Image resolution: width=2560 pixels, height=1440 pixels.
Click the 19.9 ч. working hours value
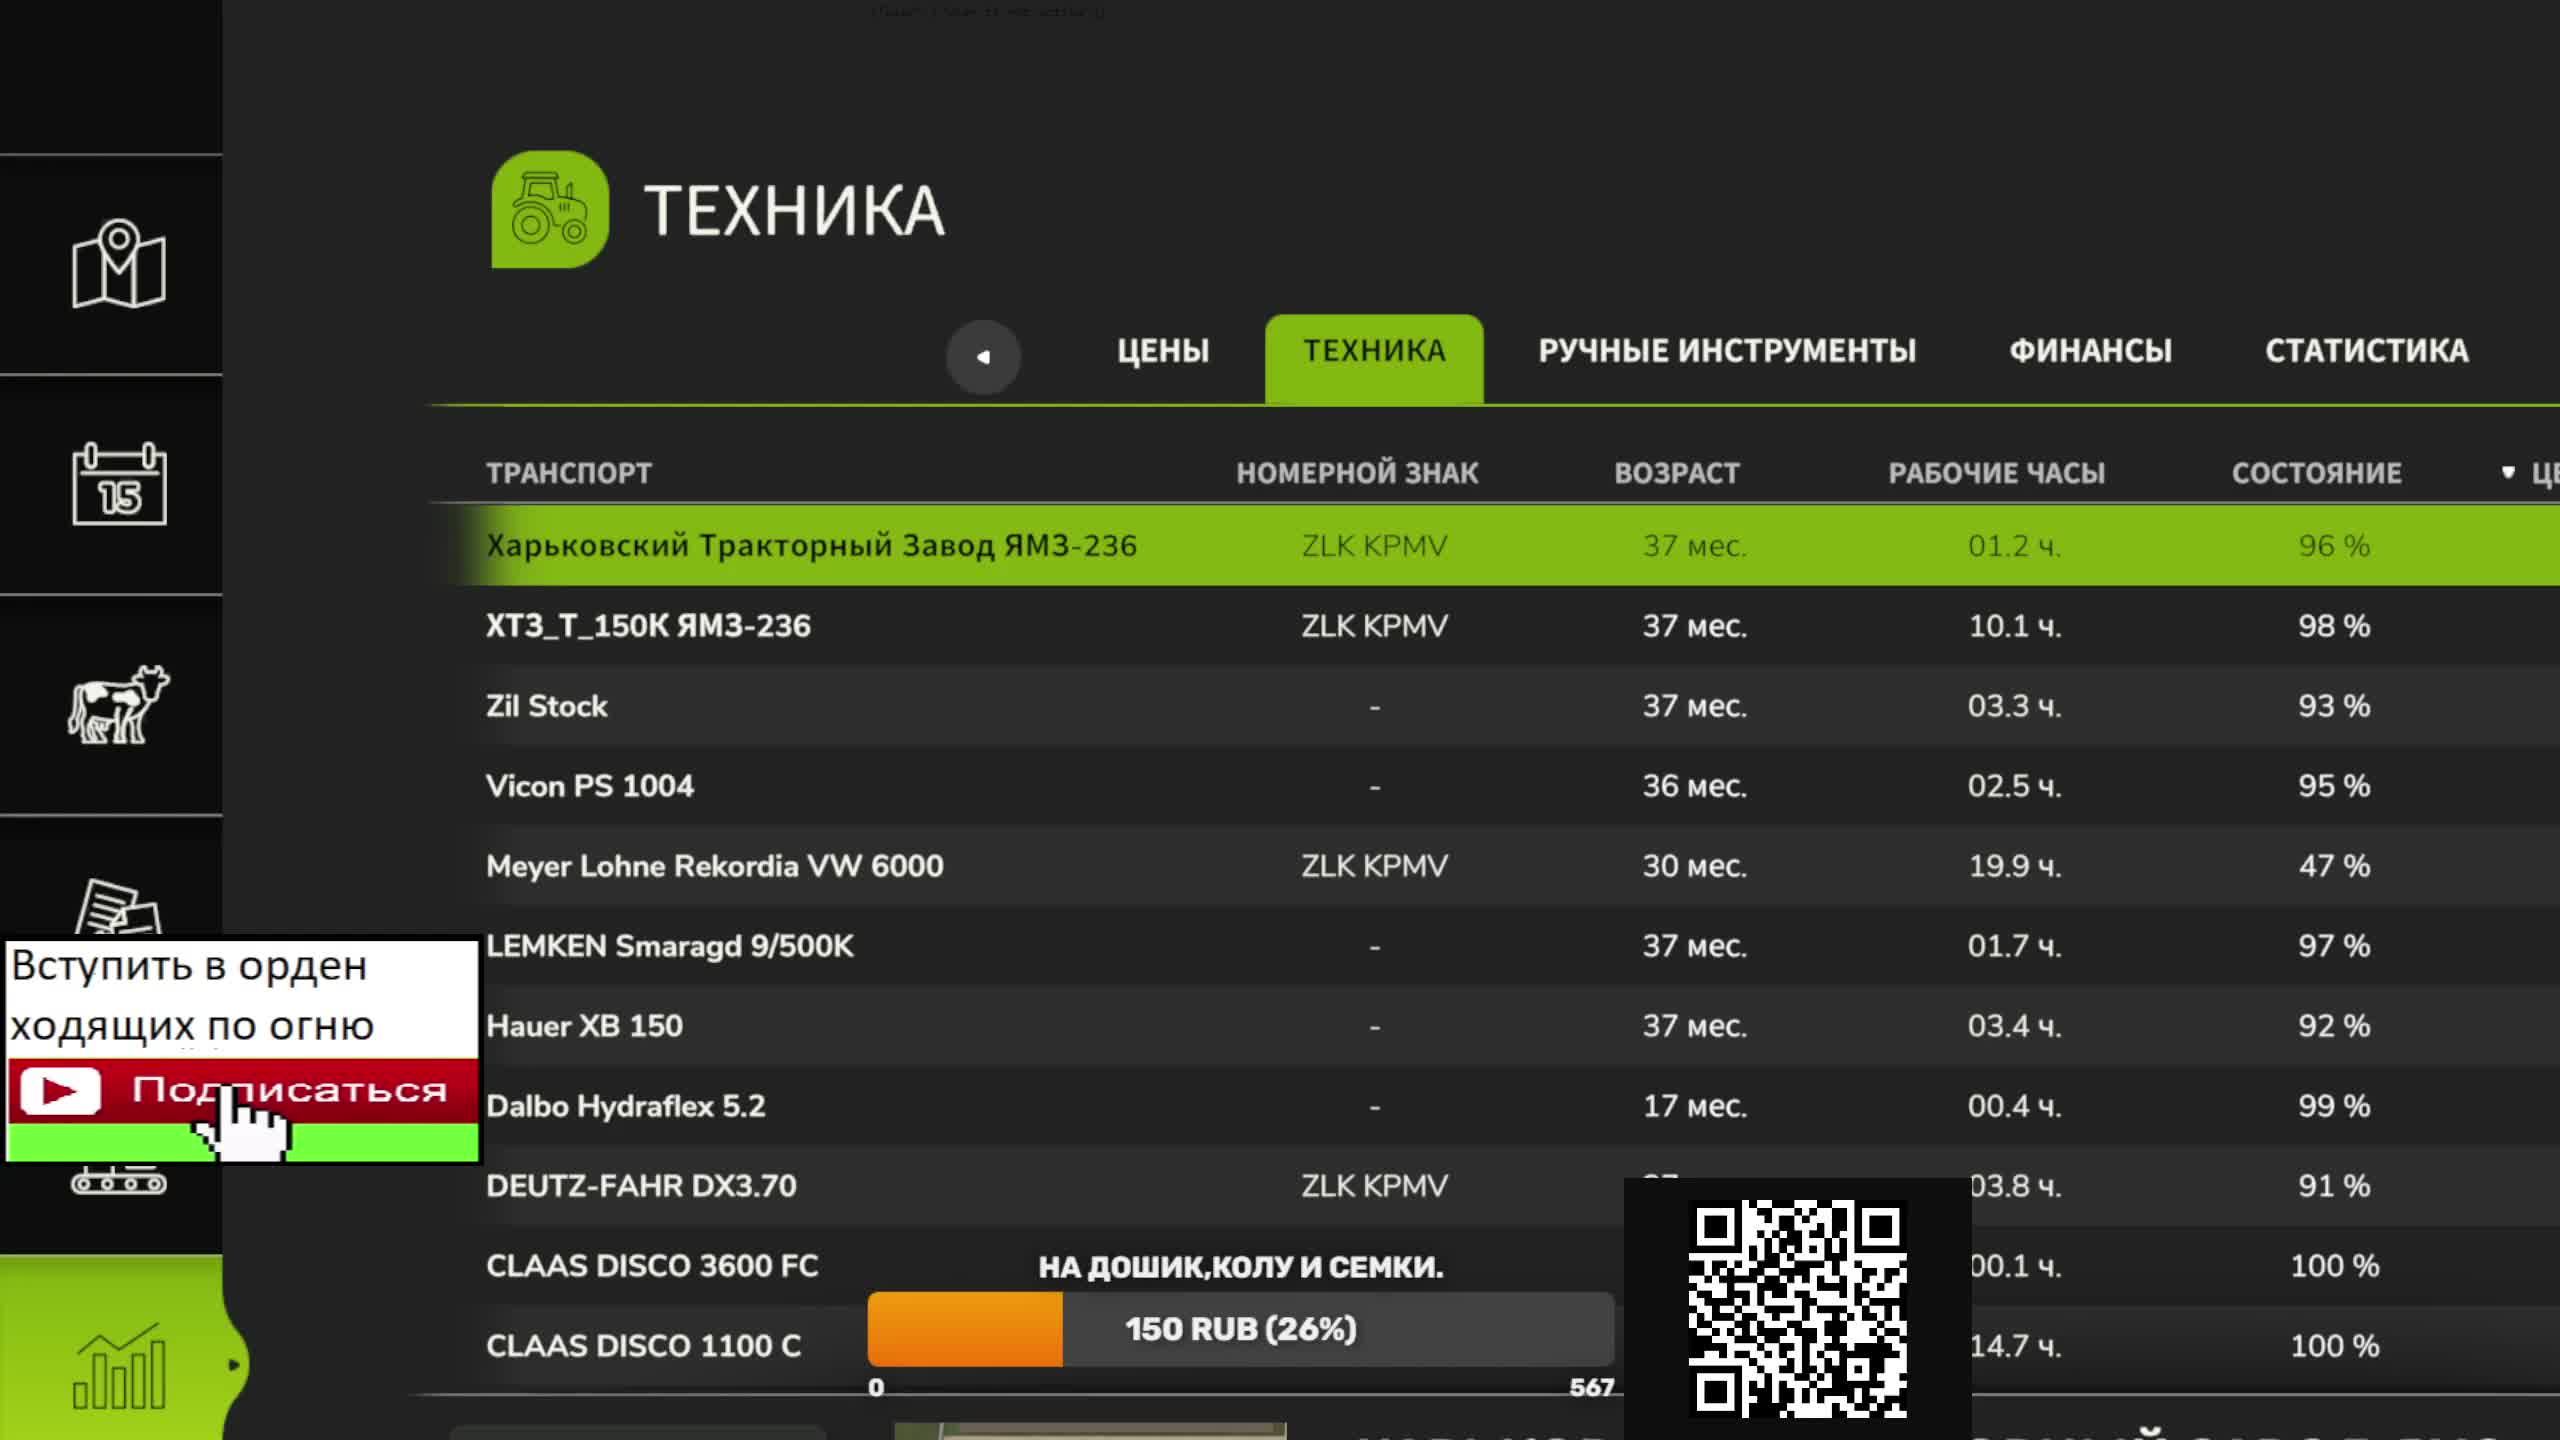2015,865
